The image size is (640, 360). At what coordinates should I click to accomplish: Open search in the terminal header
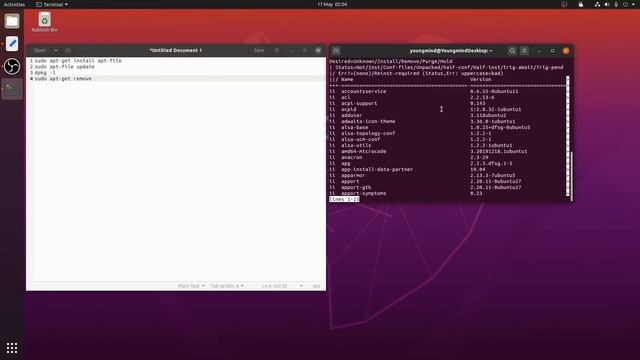512,51
